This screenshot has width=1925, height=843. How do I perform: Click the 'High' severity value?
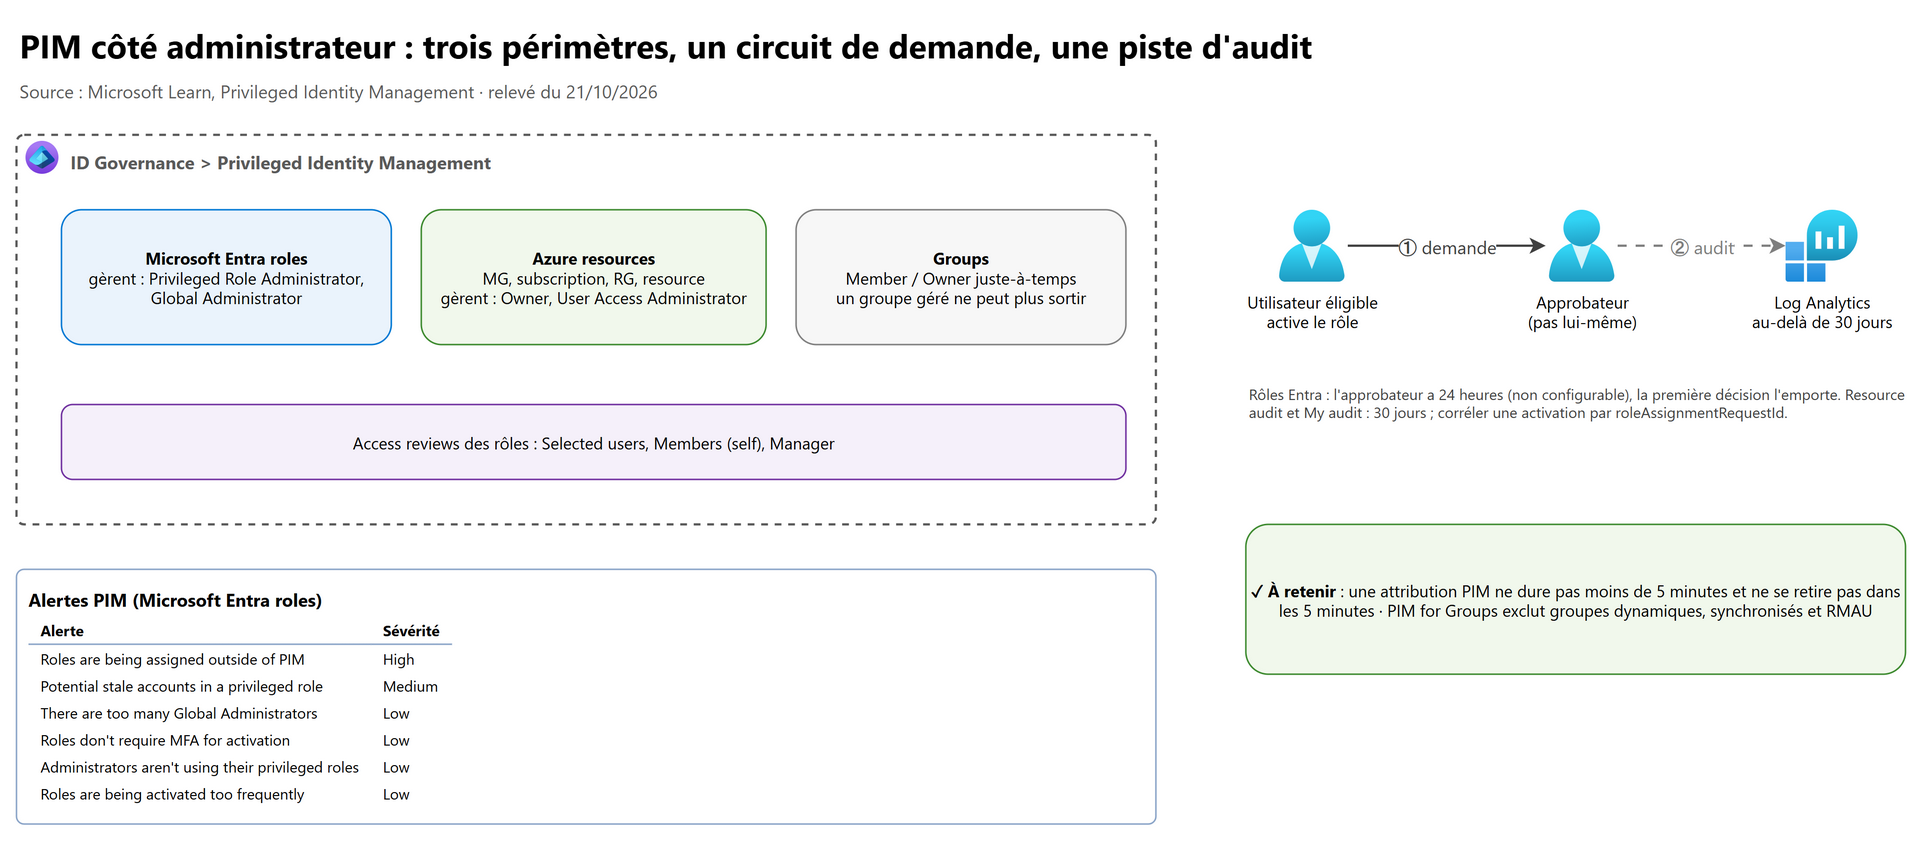[x=398, y=659]
